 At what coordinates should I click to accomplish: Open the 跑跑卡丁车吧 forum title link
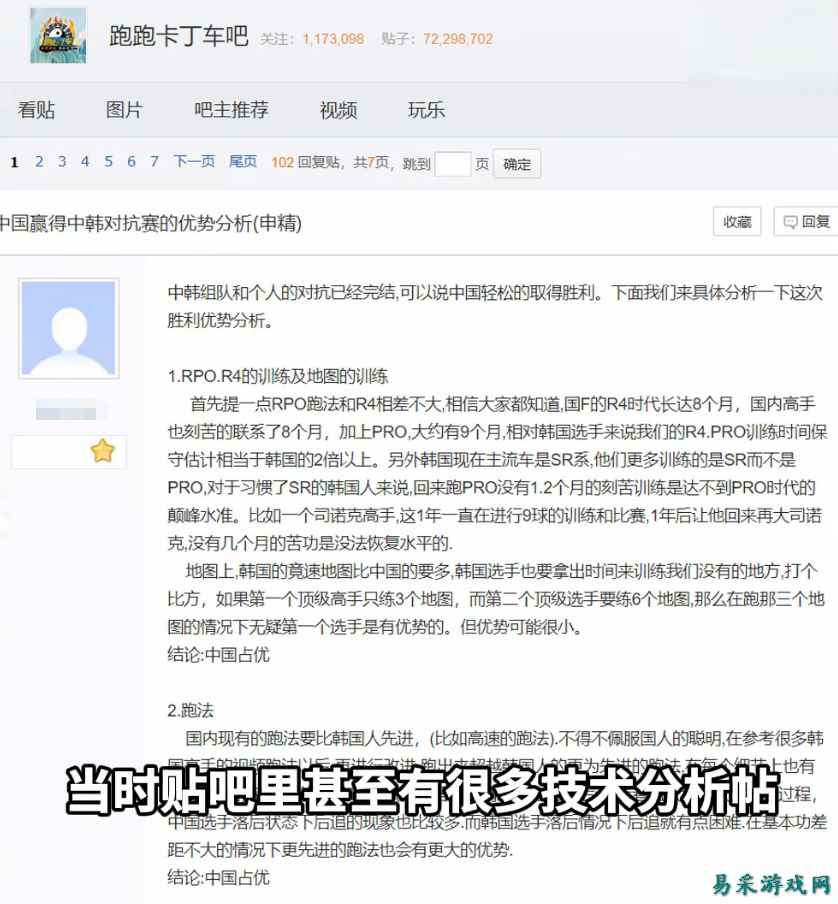(x=179, y=36)
